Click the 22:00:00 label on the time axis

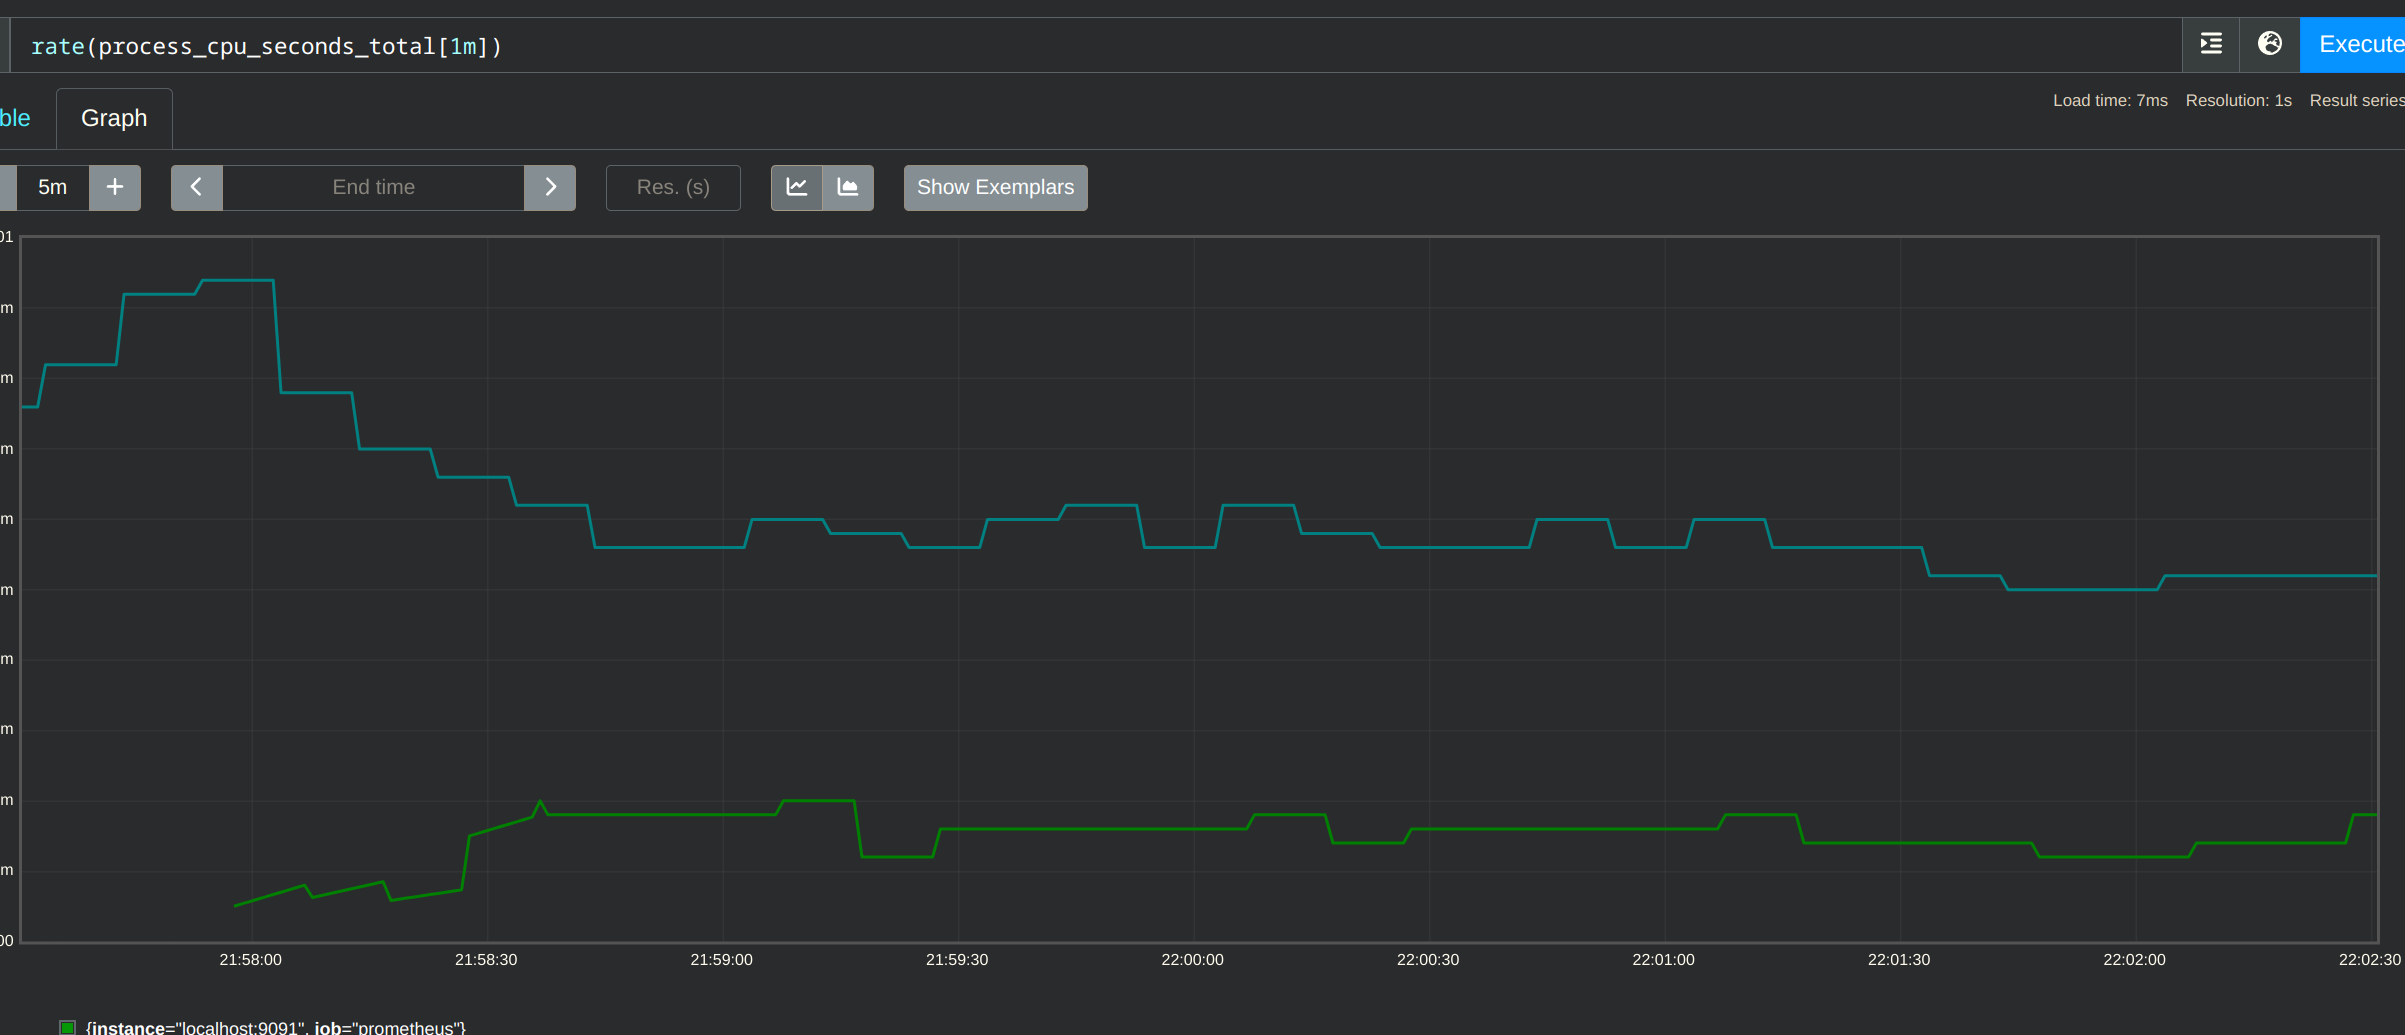(x=1192, y=959)
